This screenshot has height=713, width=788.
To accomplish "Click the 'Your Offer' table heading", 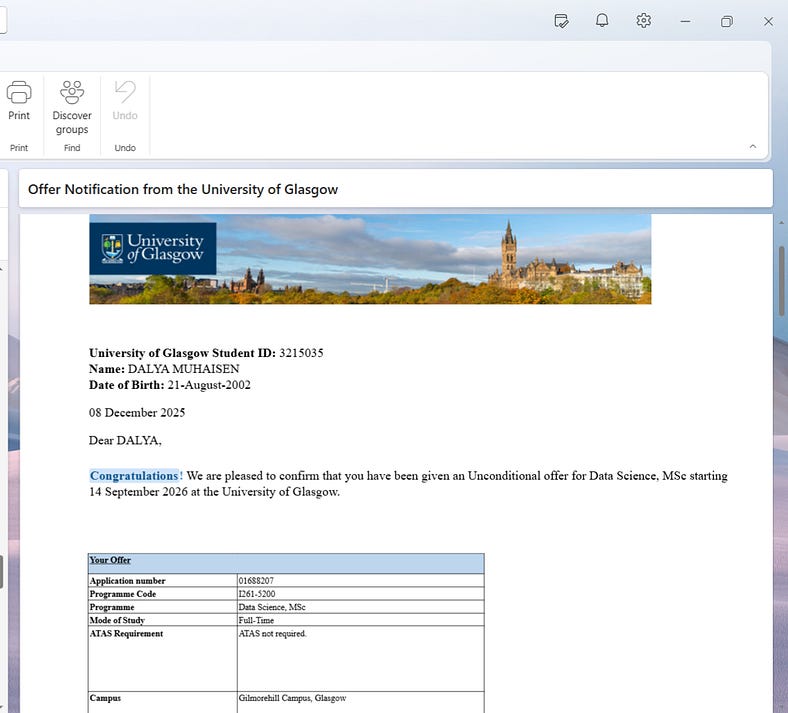I will click(110, 560).
